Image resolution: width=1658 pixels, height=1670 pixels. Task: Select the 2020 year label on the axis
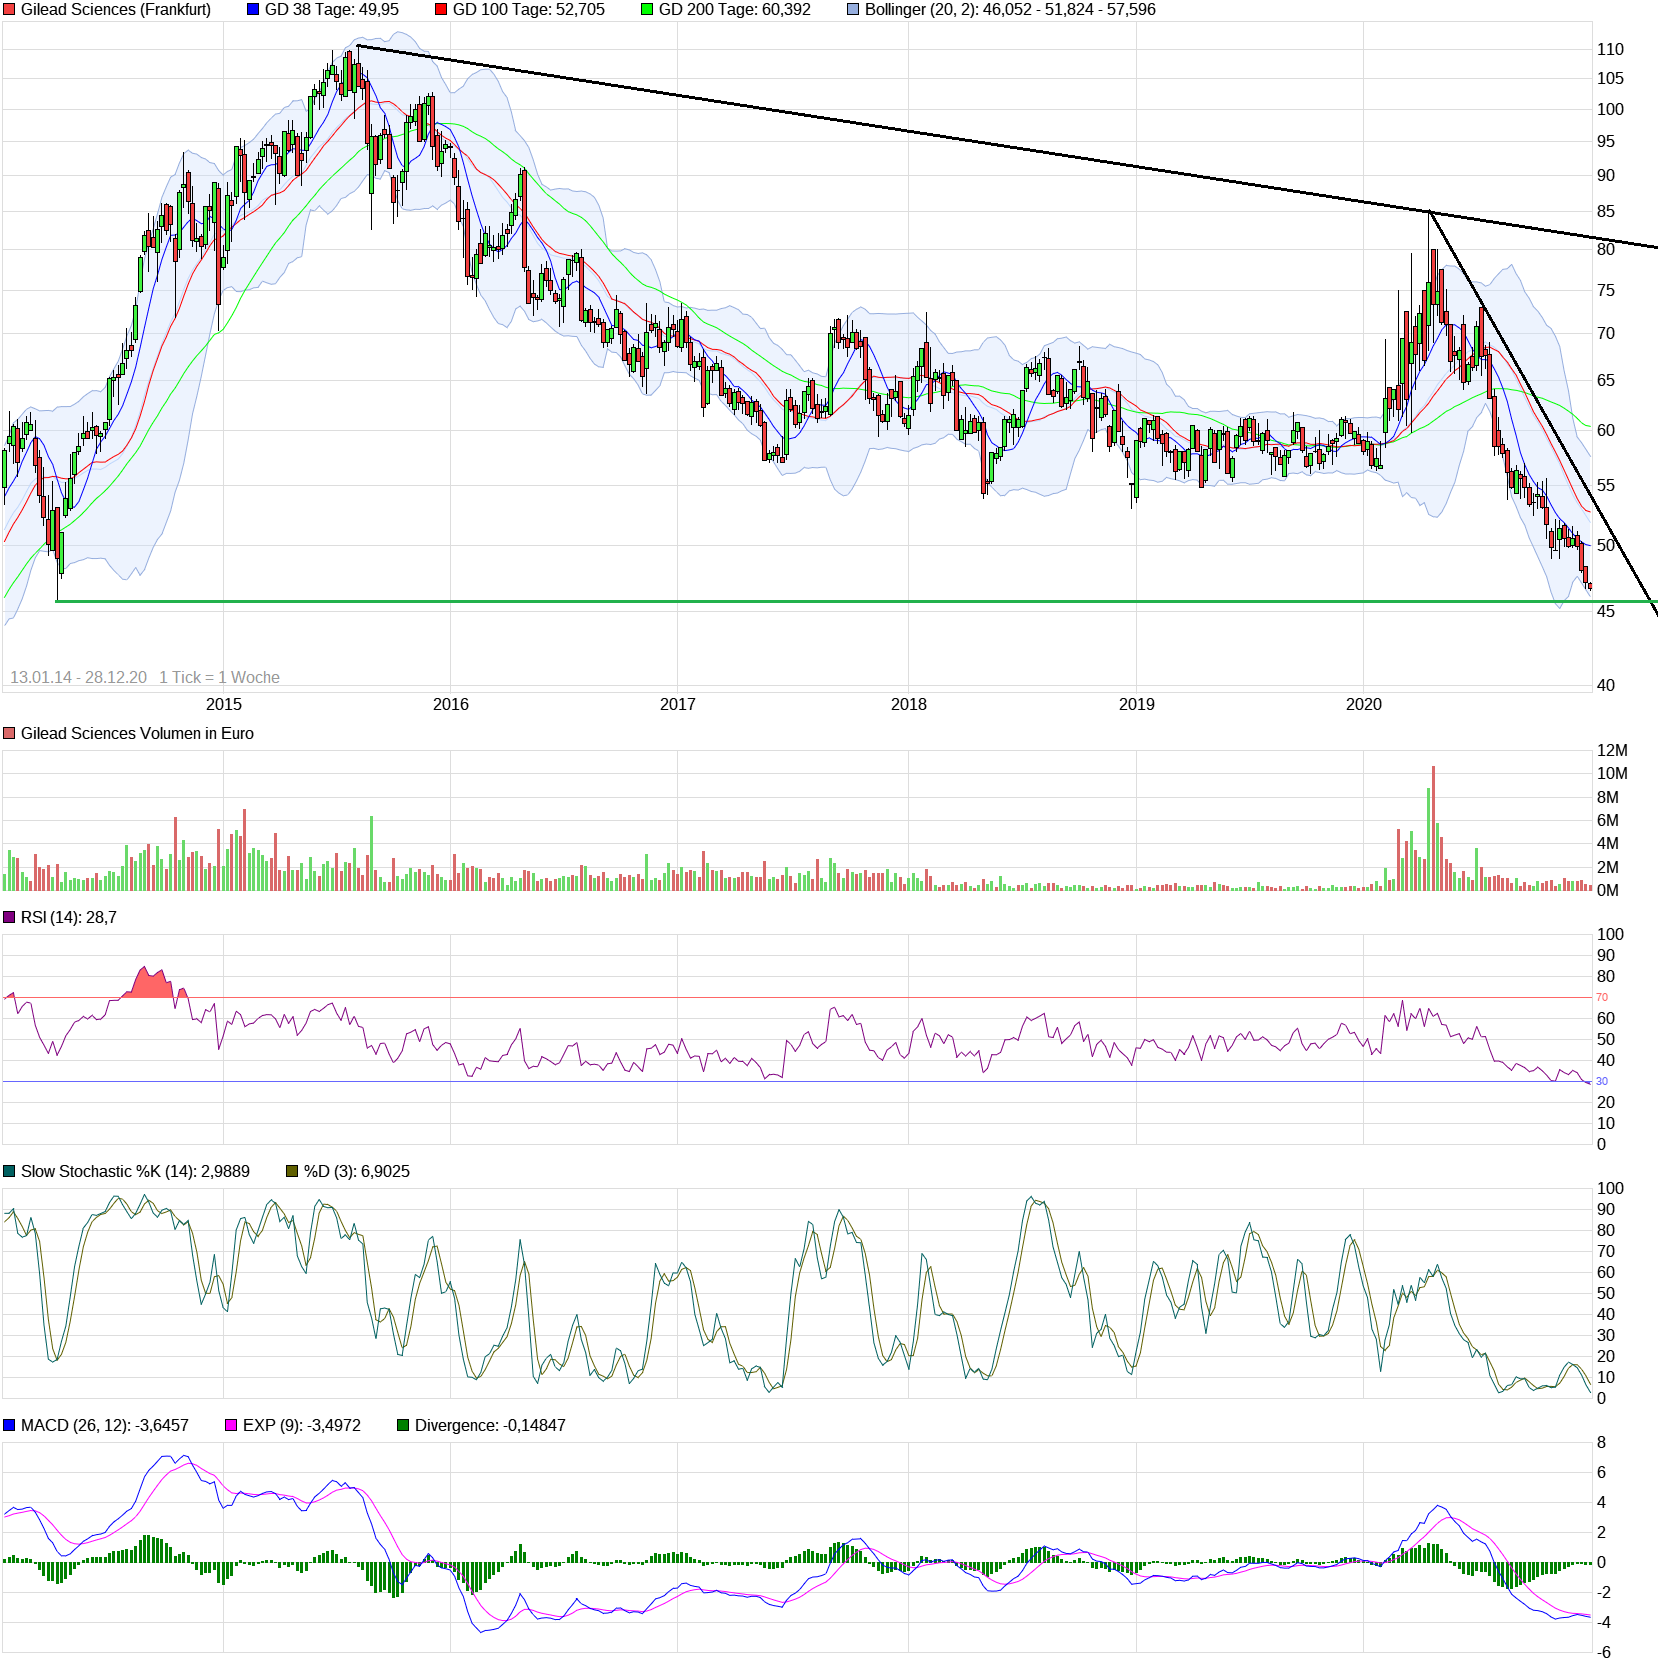point(1366,704)
